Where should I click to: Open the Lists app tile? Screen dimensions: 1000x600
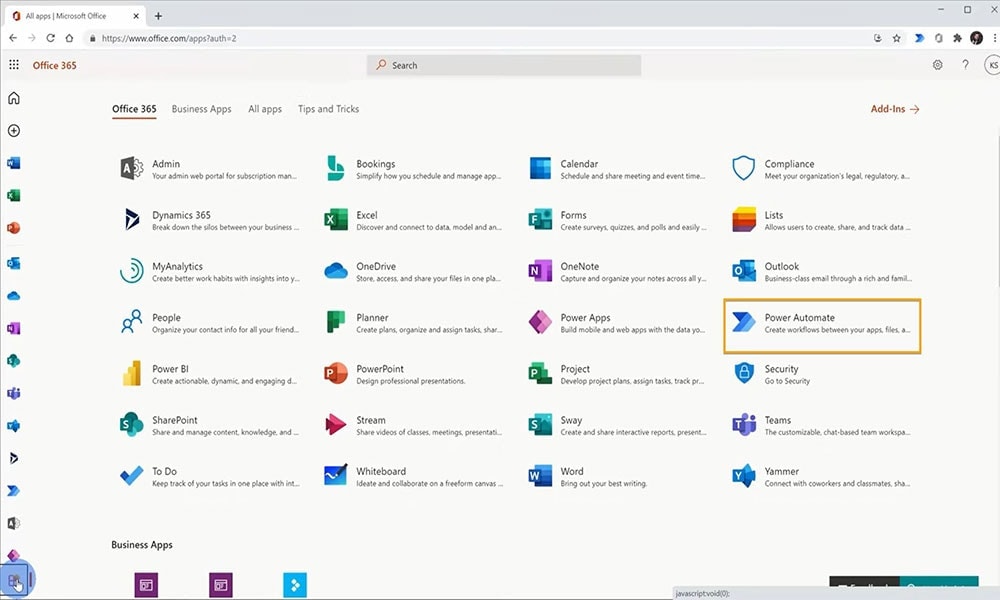click(821, 220)
